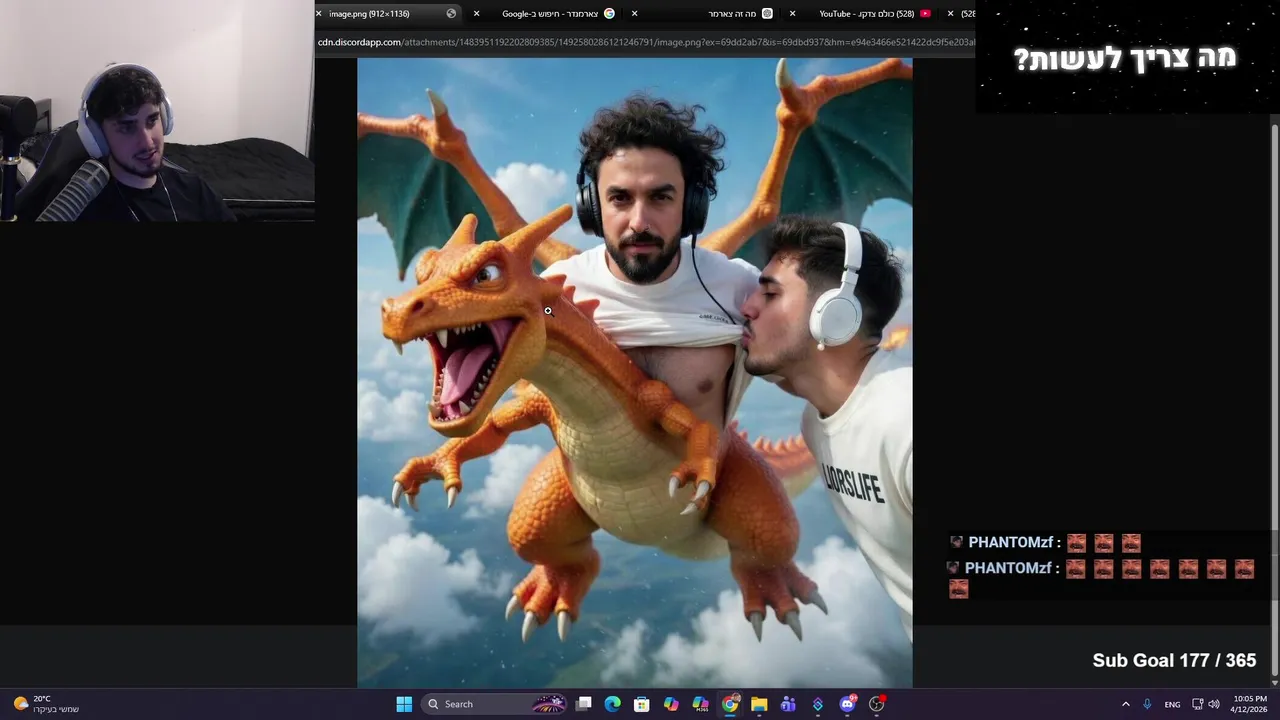Click the Google favicon on the search tab
The height and width of the screenshot is (720, 1280).
pyautogui.click(x=609, y=14)
